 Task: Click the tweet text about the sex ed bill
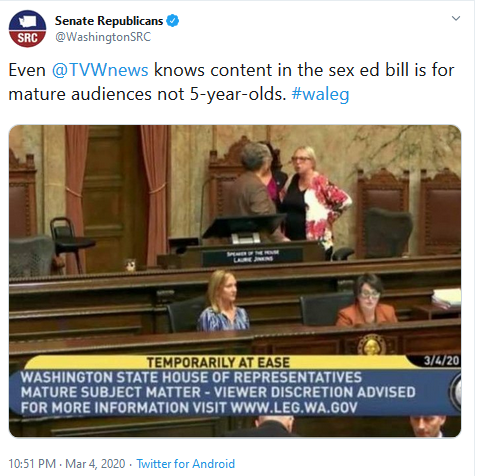[x=231, y=82]
